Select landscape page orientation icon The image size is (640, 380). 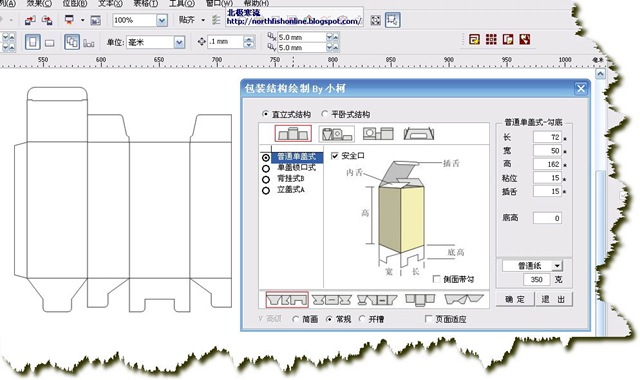50,43
